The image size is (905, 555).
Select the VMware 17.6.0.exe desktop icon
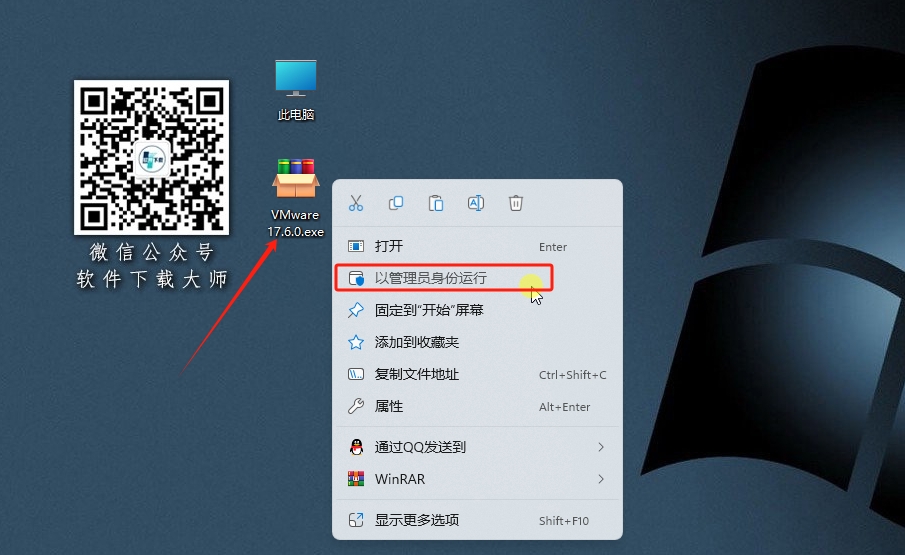point(296,198)
